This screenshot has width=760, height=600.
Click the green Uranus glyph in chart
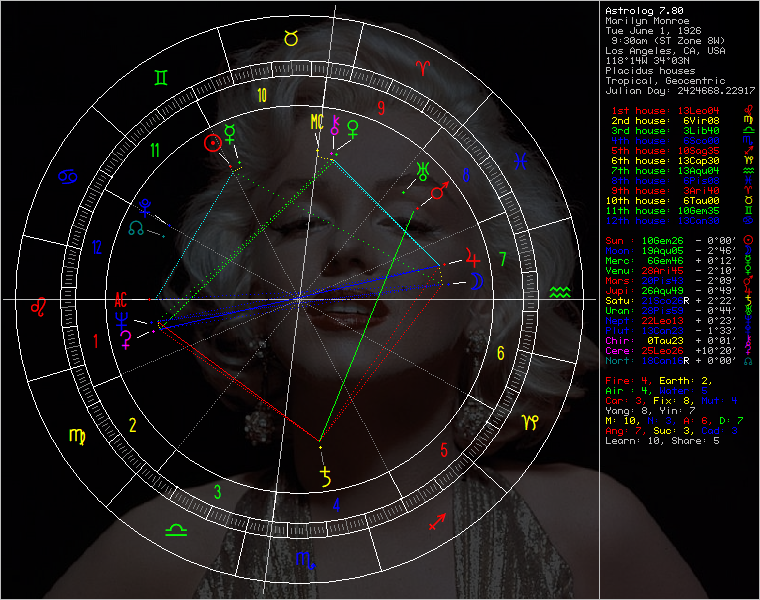[x=424, y=167]
